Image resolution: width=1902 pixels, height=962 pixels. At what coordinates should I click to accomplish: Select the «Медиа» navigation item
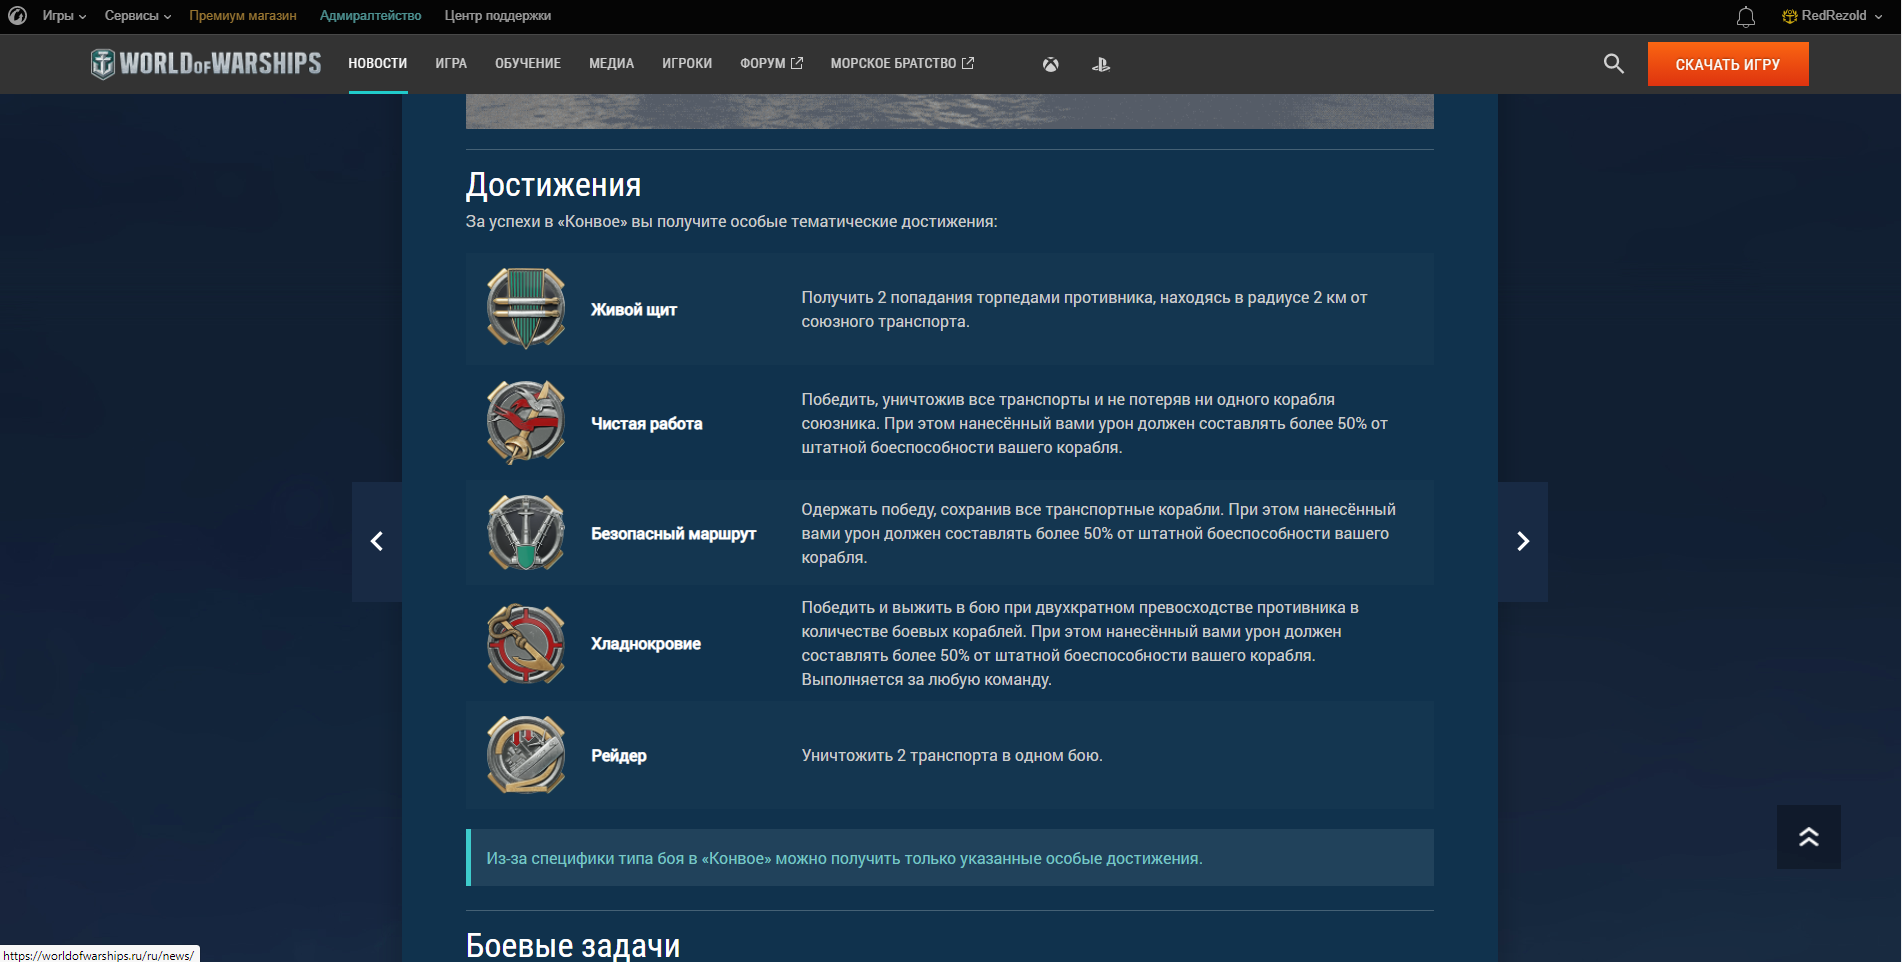611,64
